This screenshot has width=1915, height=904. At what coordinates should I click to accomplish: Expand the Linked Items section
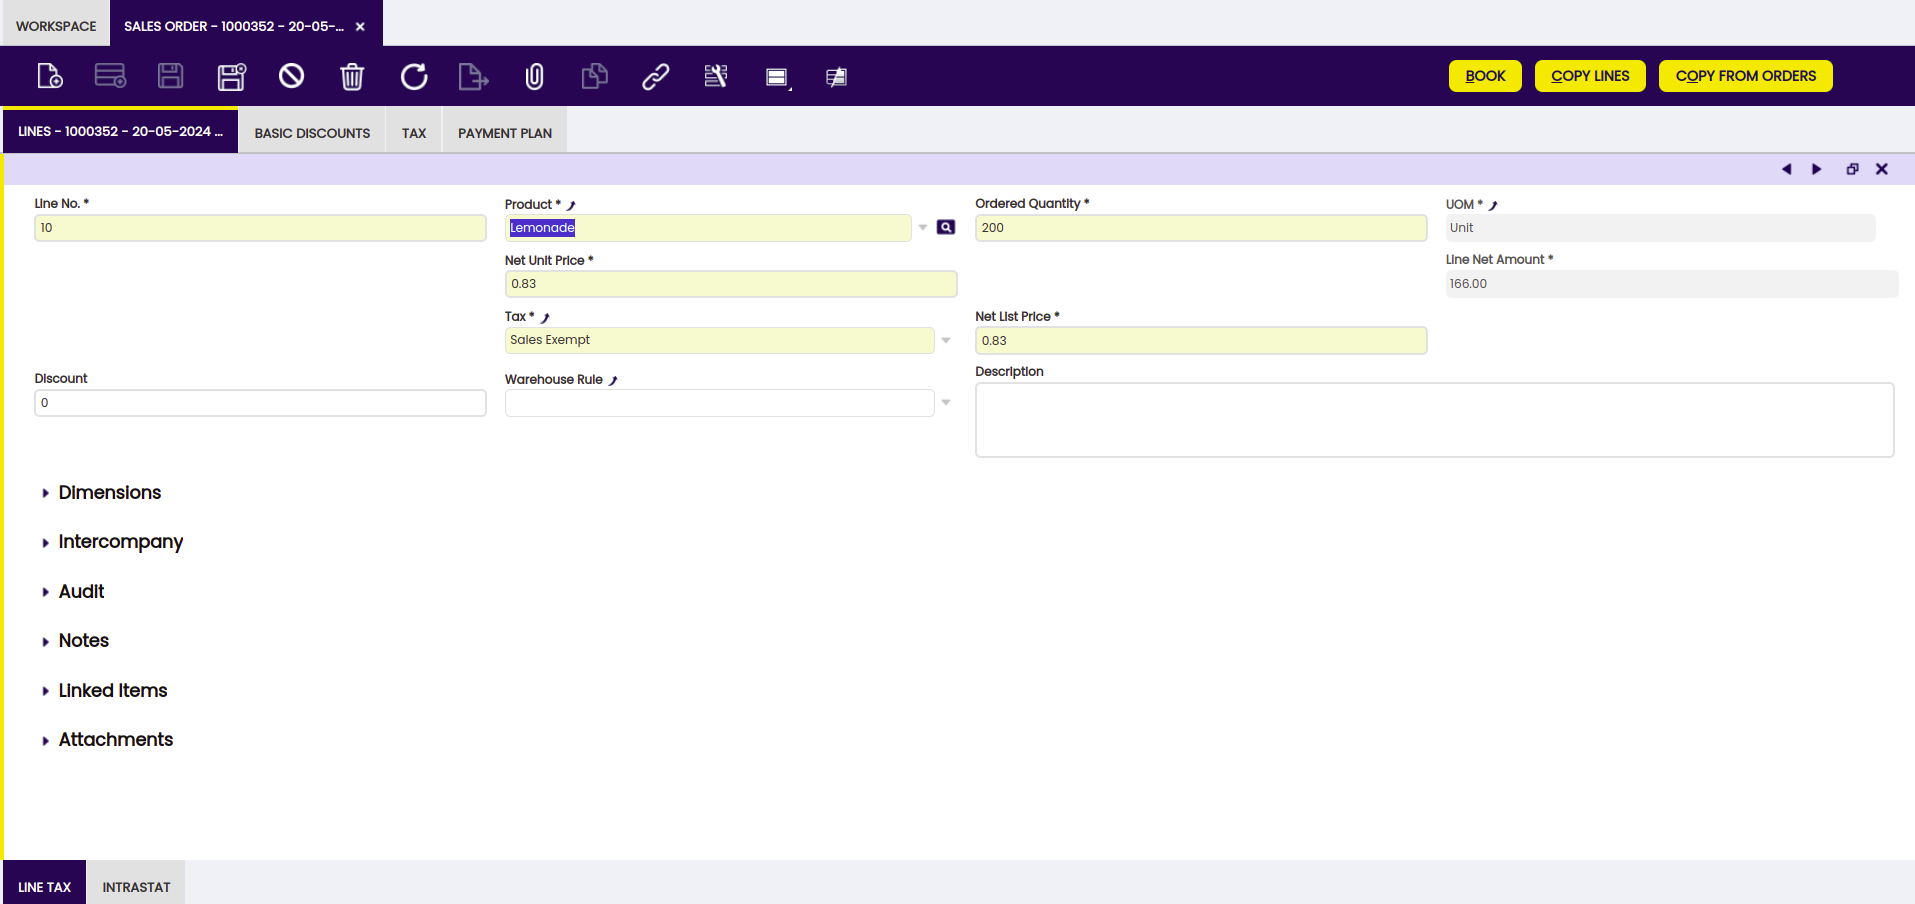click(104, 691)
